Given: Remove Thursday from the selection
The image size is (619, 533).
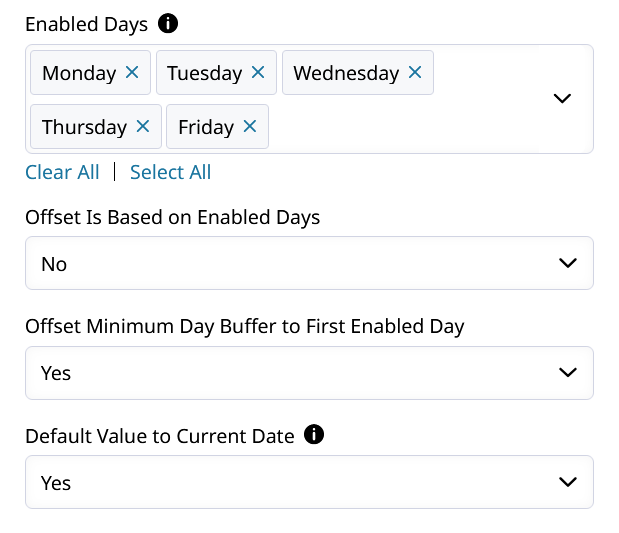Looking at the screenshot, I should click(143, 126).
